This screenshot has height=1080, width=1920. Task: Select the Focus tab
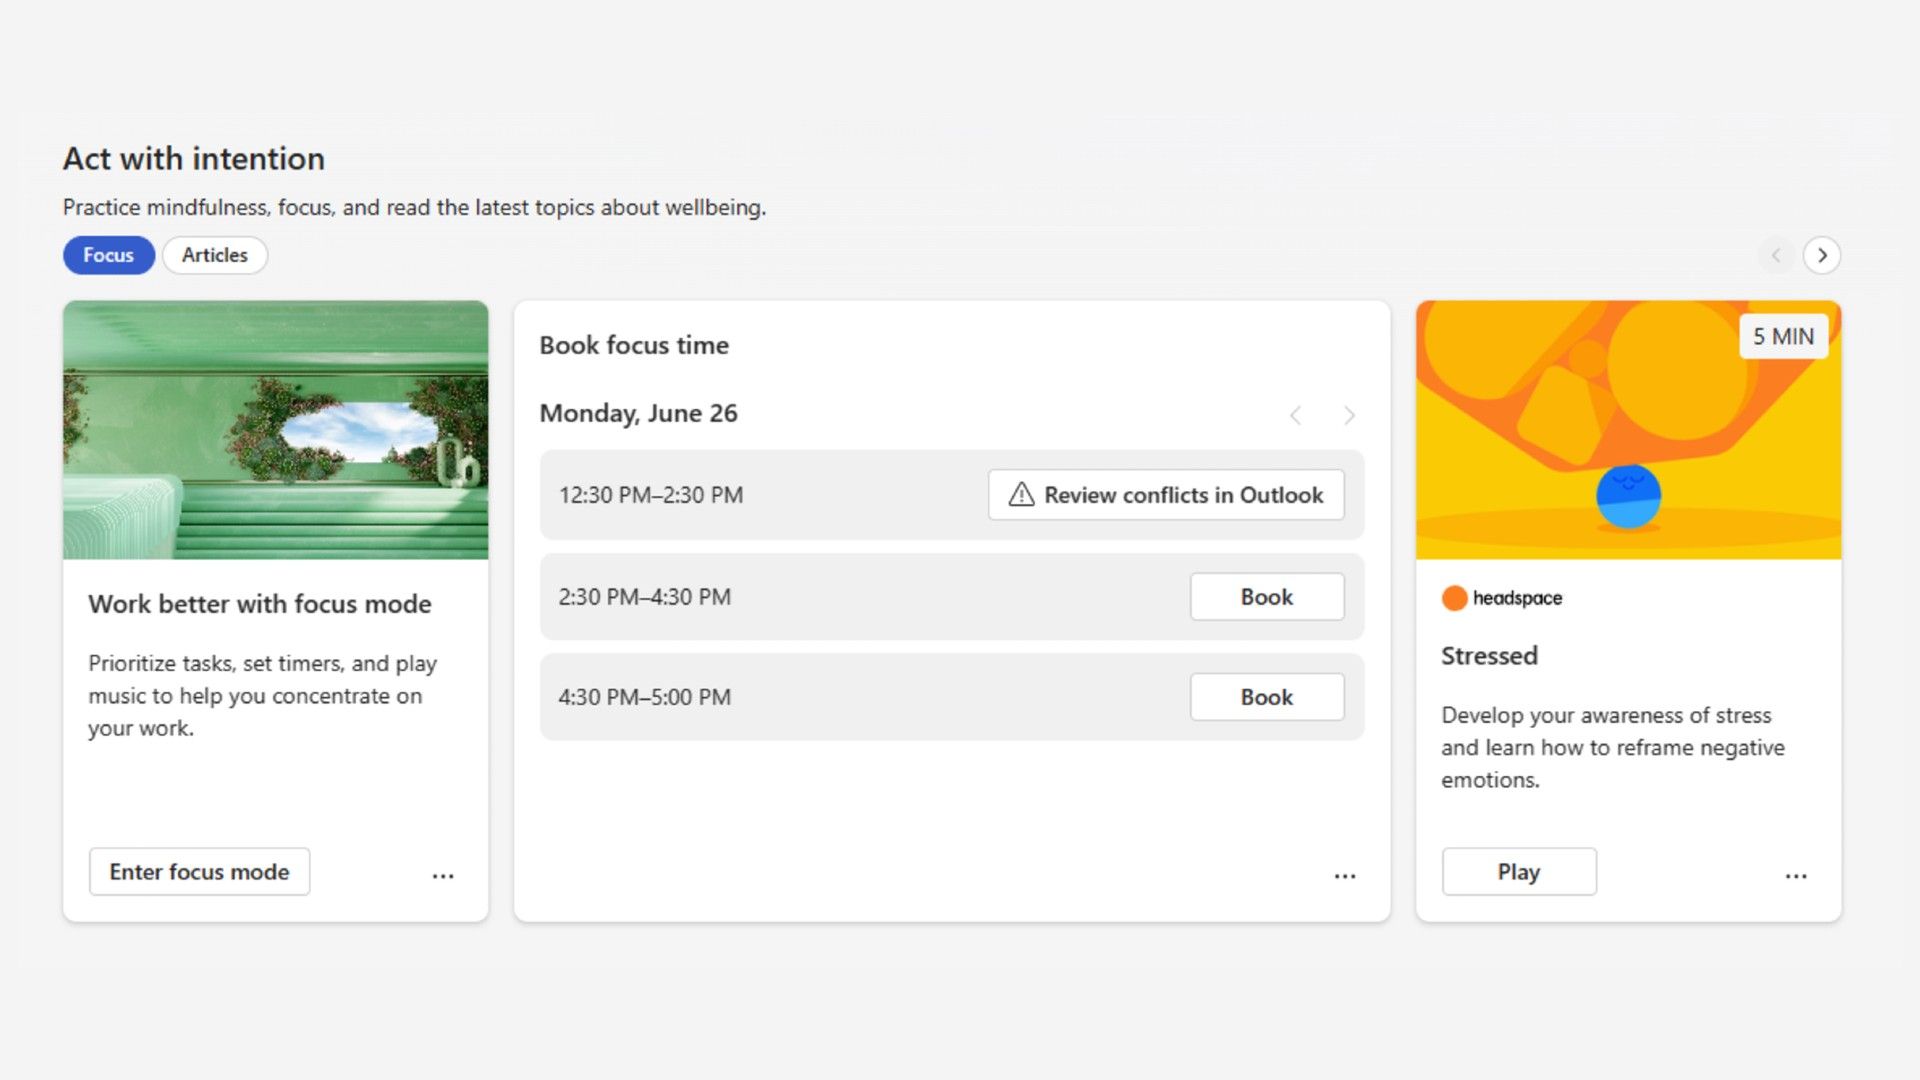pos(109,255)
